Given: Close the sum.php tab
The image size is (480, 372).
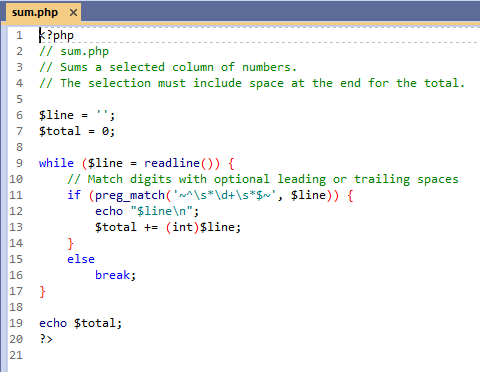Looking at the screenshot, I should [73, 13].
